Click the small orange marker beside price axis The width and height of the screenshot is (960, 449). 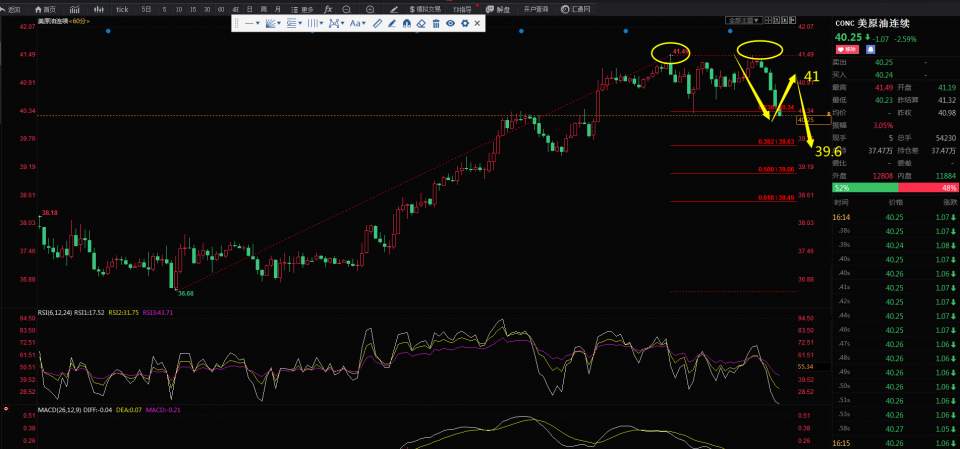click(x=828, y=114)
